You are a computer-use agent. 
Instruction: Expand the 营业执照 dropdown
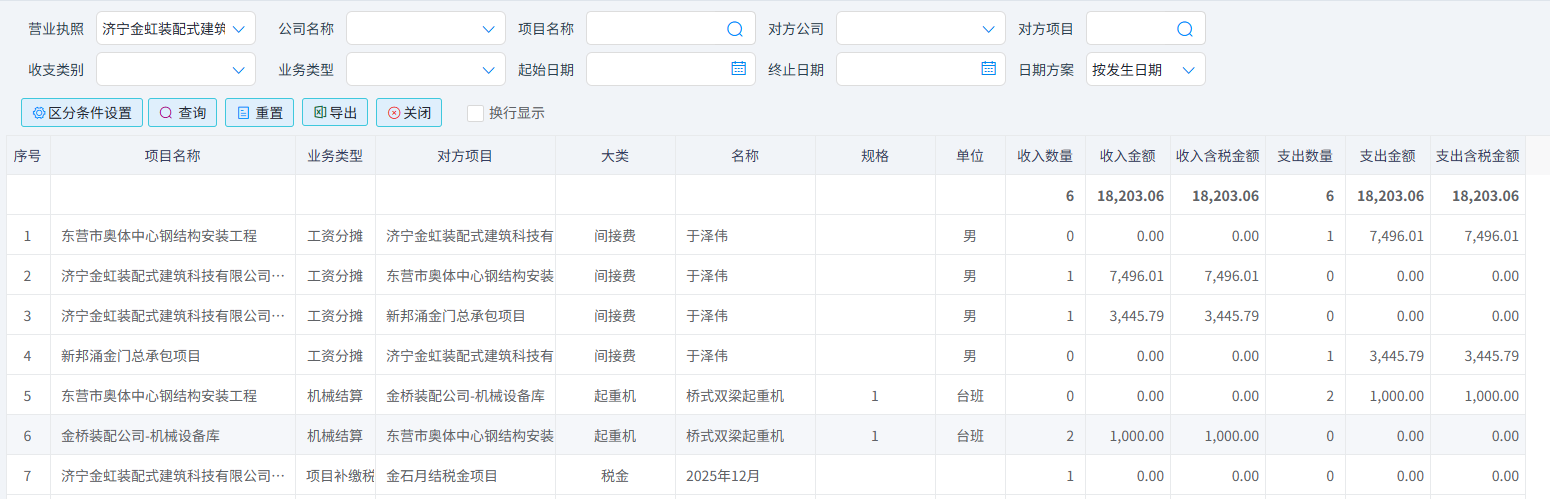click(176, 29)
